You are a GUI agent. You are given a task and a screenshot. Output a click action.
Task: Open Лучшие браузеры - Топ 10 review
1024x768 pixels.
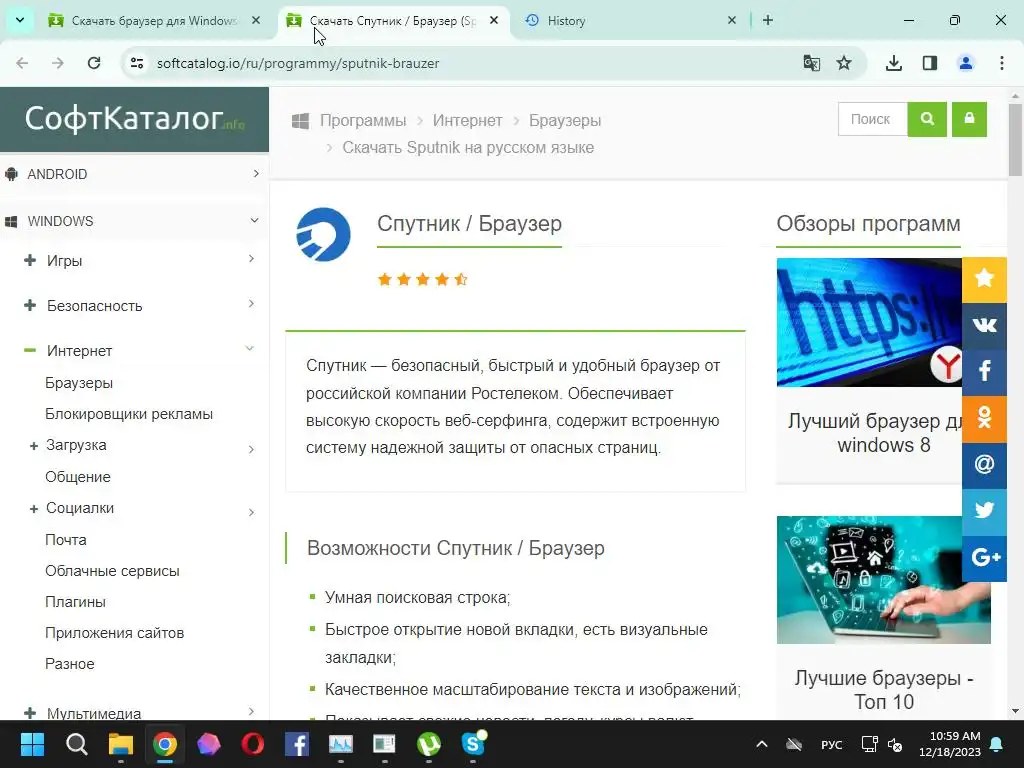[x=884, y=690]
